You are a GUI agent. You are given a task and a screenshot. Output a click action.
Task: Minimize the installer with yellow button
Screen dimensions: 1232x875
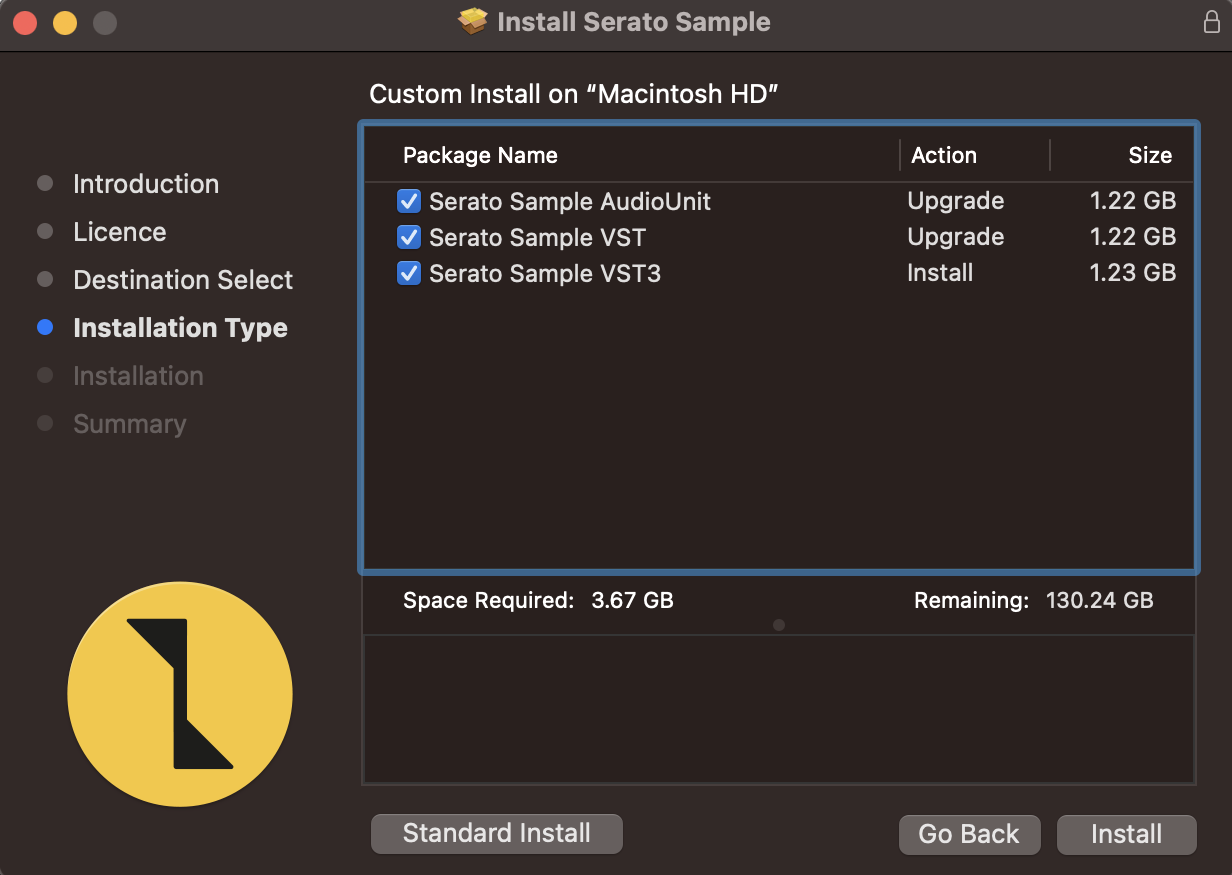point(65,22)
